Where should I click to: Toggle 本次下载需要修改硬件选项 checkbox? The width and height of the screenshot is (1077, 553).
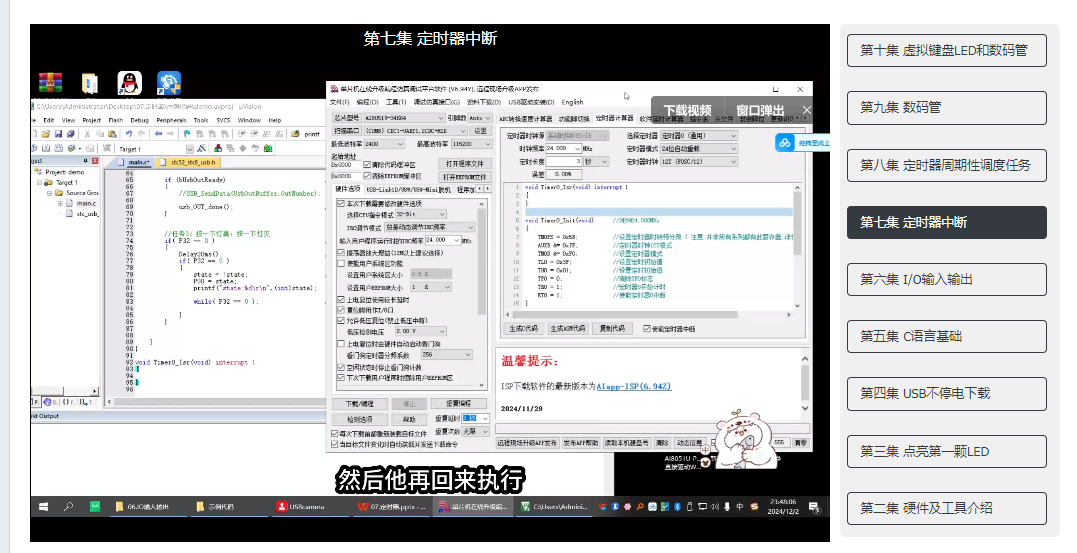click(x=341, y=203)
